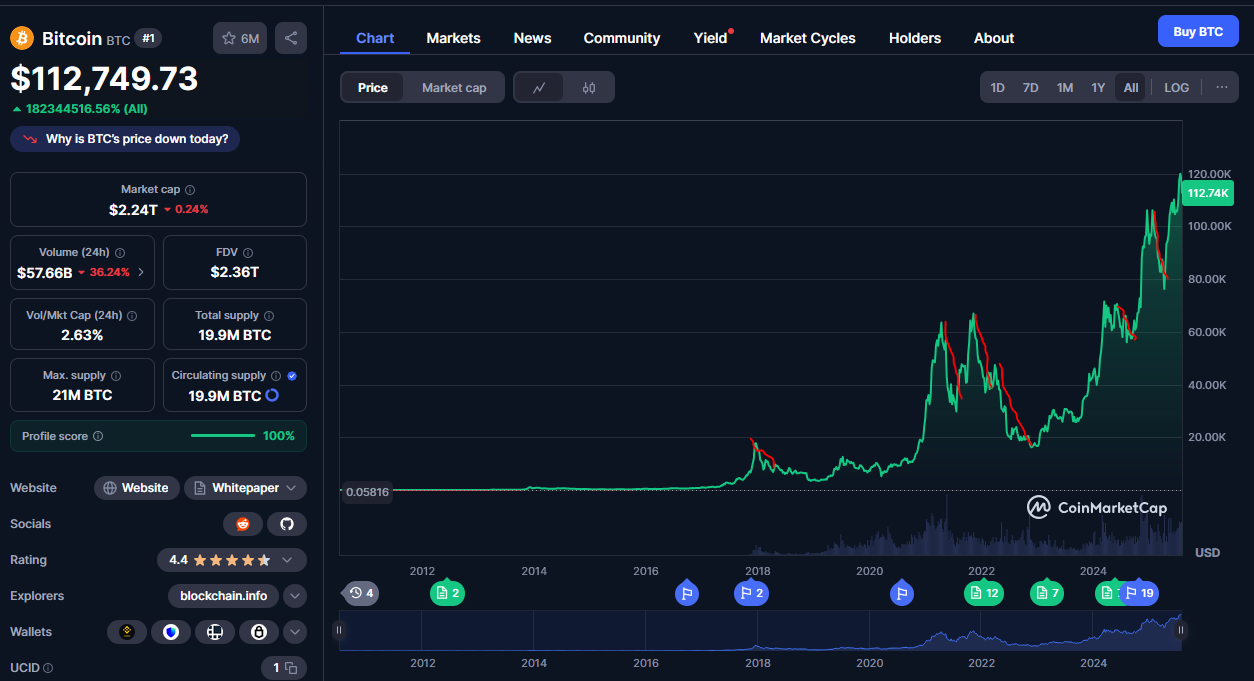Viewport: 1254px width, 681px height.
Task: Click the left range handle of chart navigator
Action: (x=339, y=630)
